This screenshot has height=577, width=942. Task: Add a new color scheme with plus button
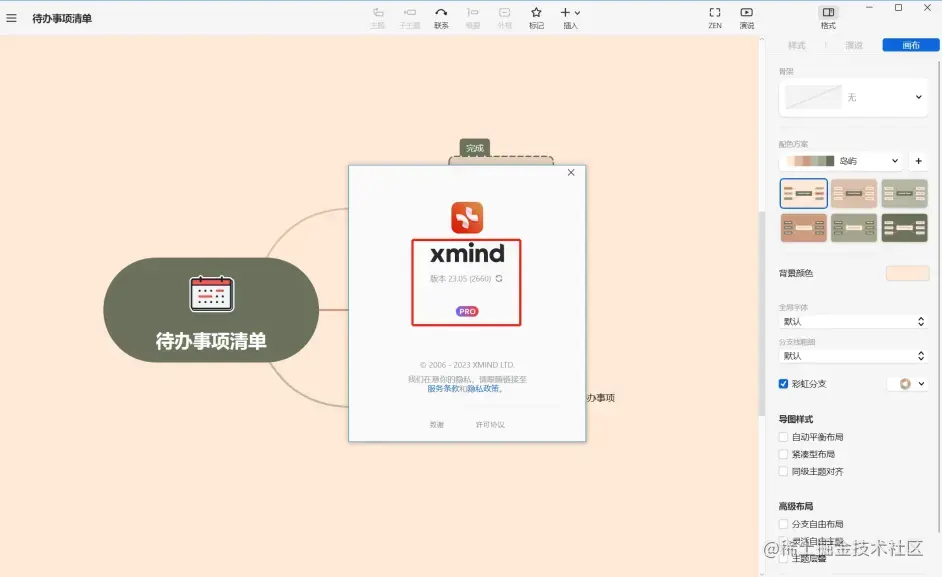919,161
